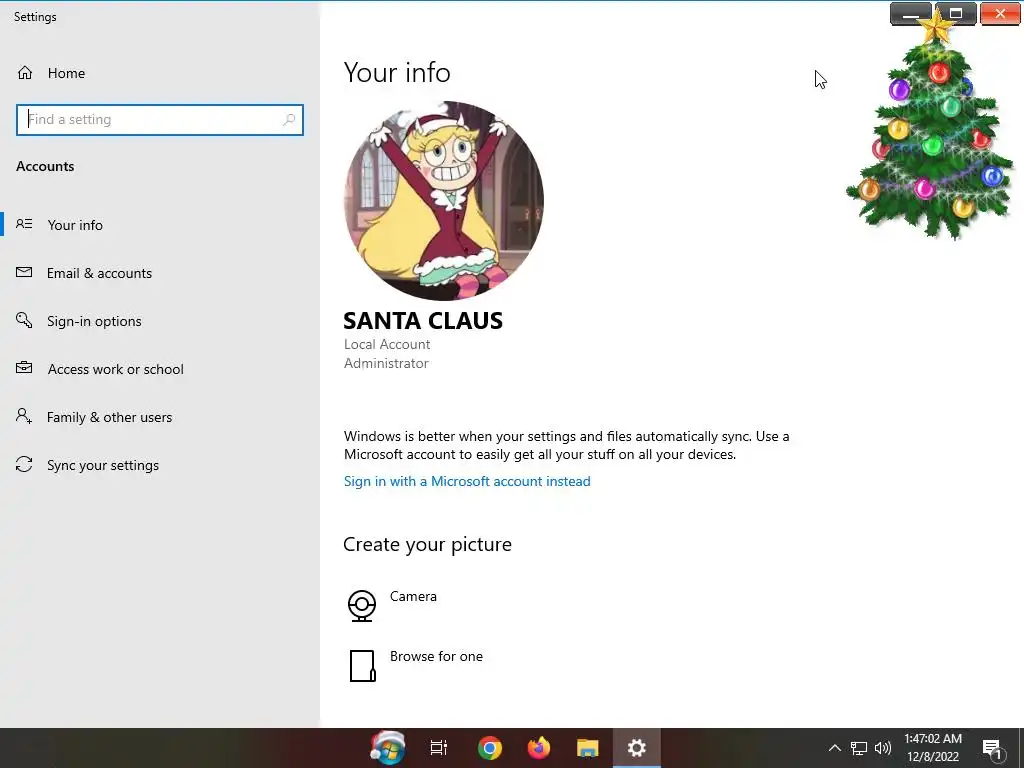
Task: Click the round profile picture
Action: (x=444, y=200)
